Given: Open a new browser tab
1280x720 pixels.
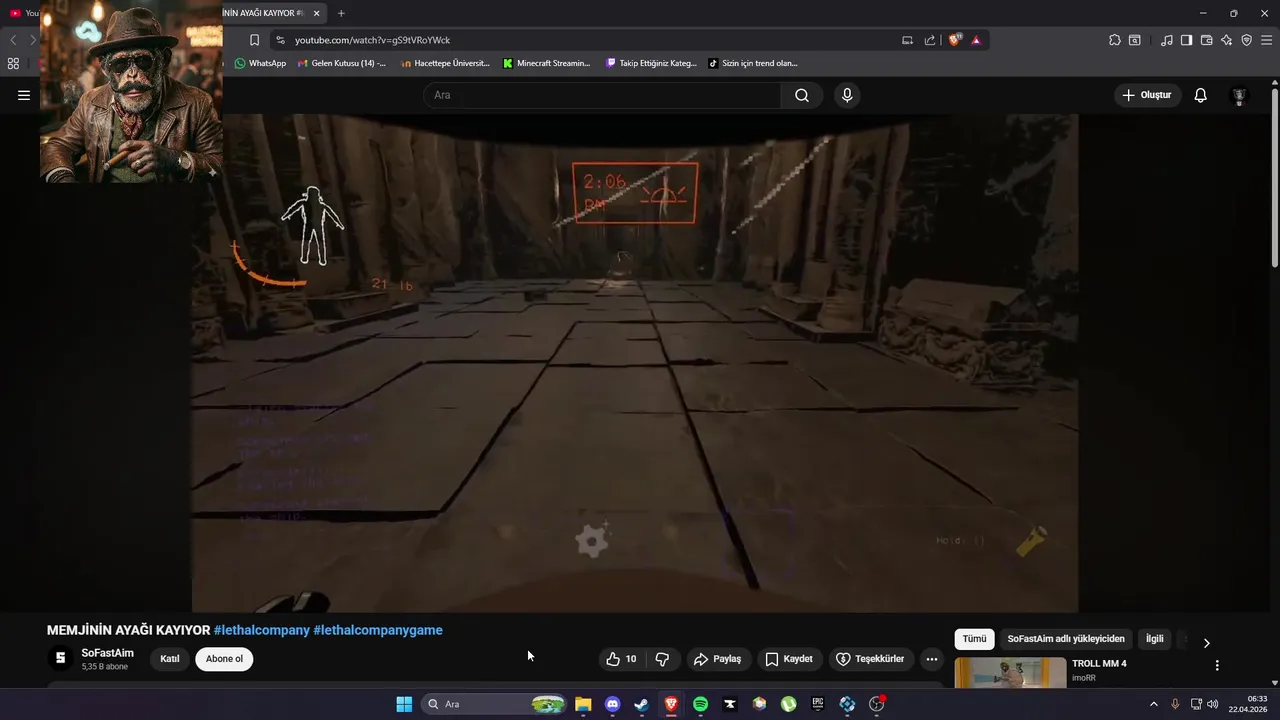Looking at the screenshot, I should 341,13.
